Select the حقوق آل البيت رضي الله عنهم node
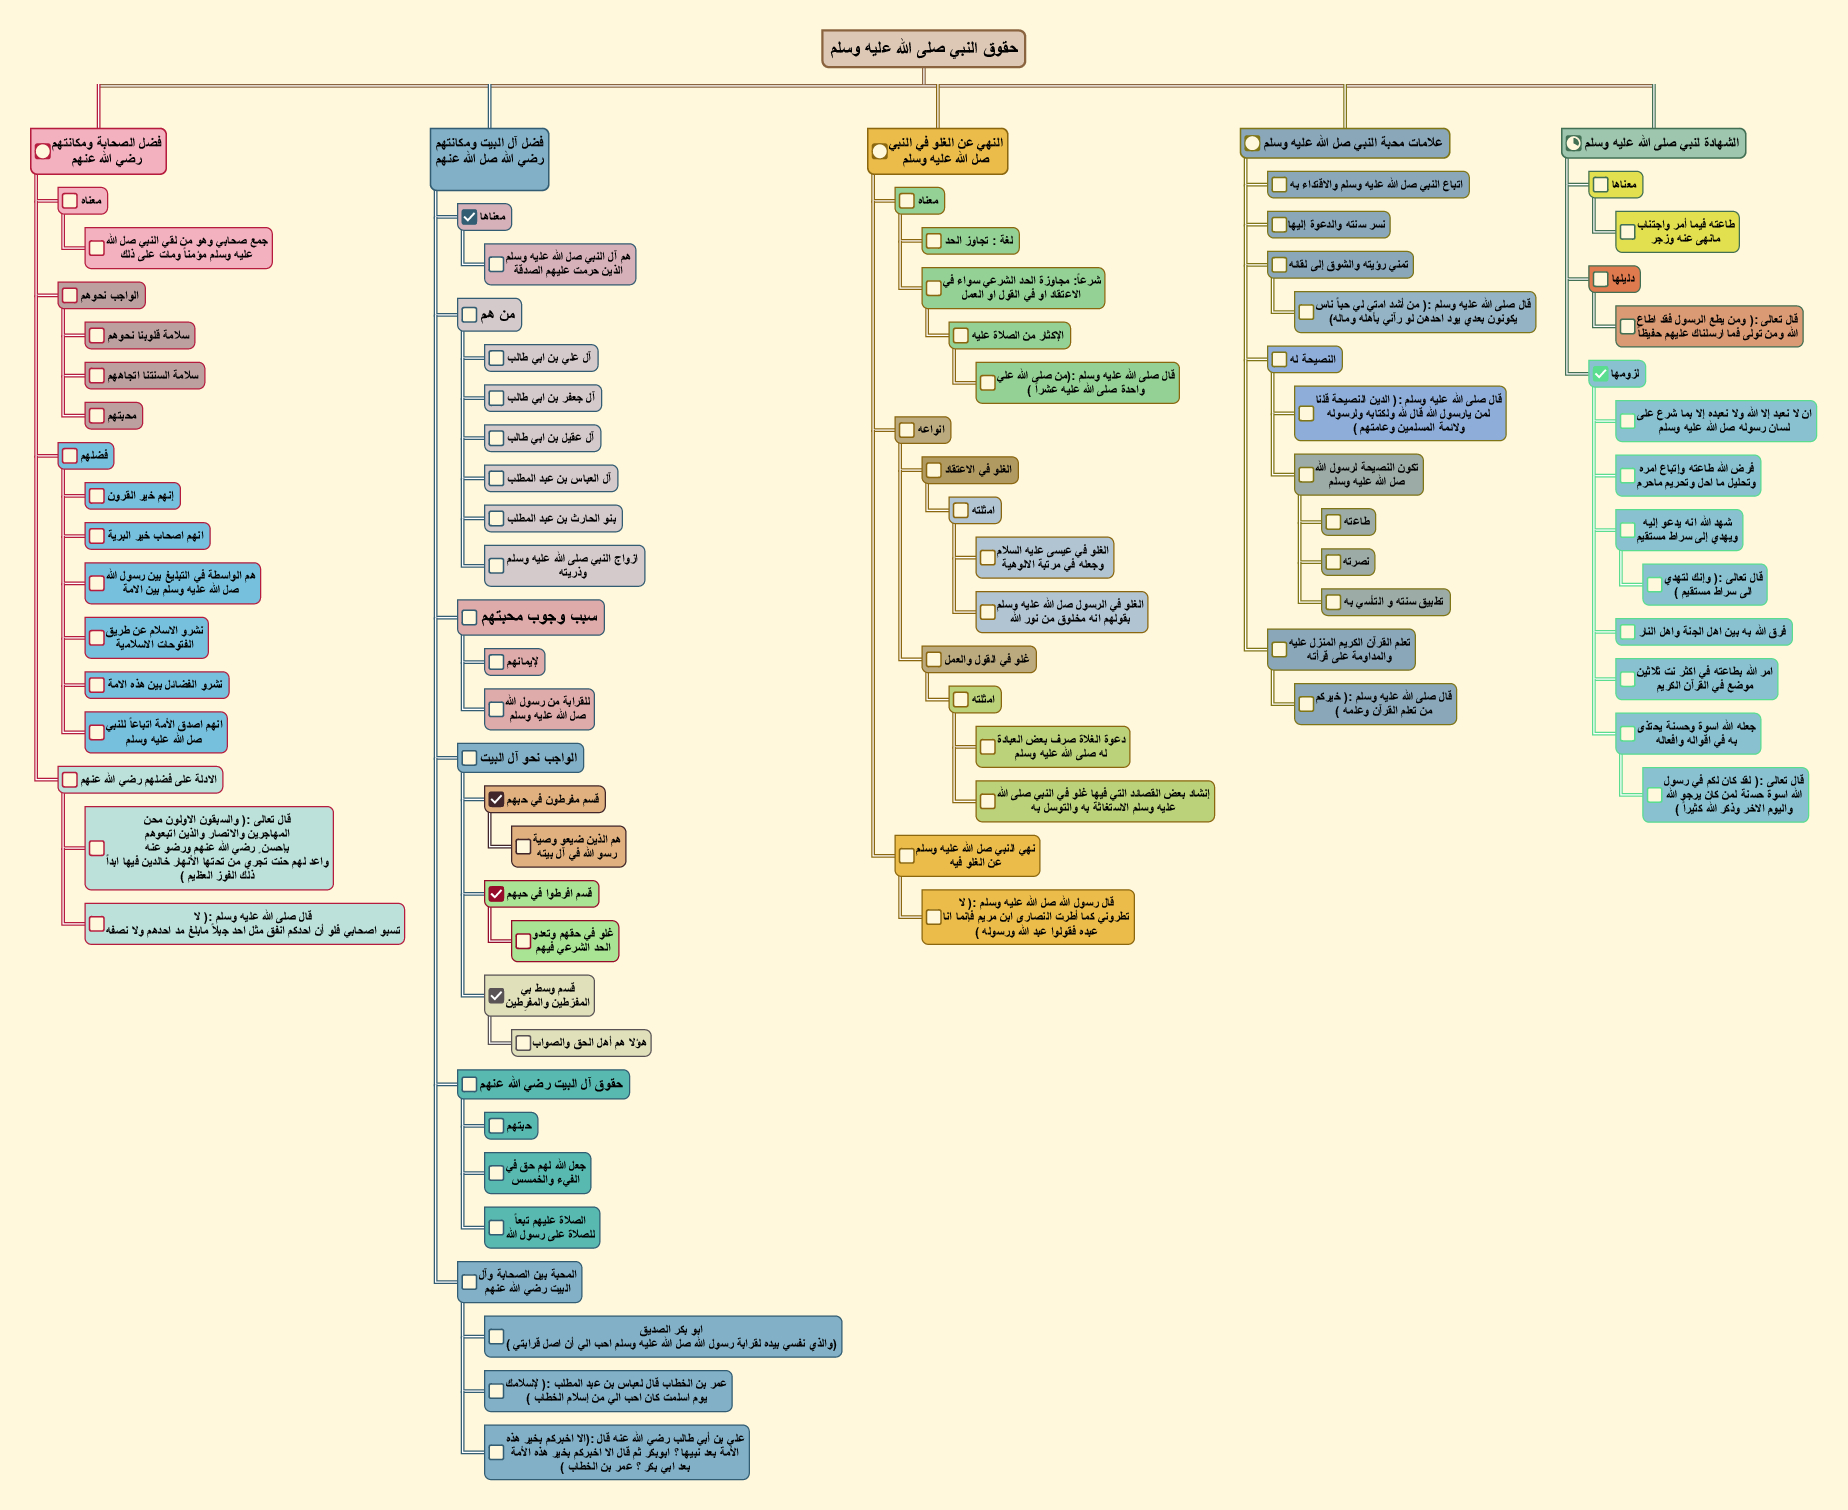The width and height of the screenshot is (1848, 1510). click(552, 1084)
